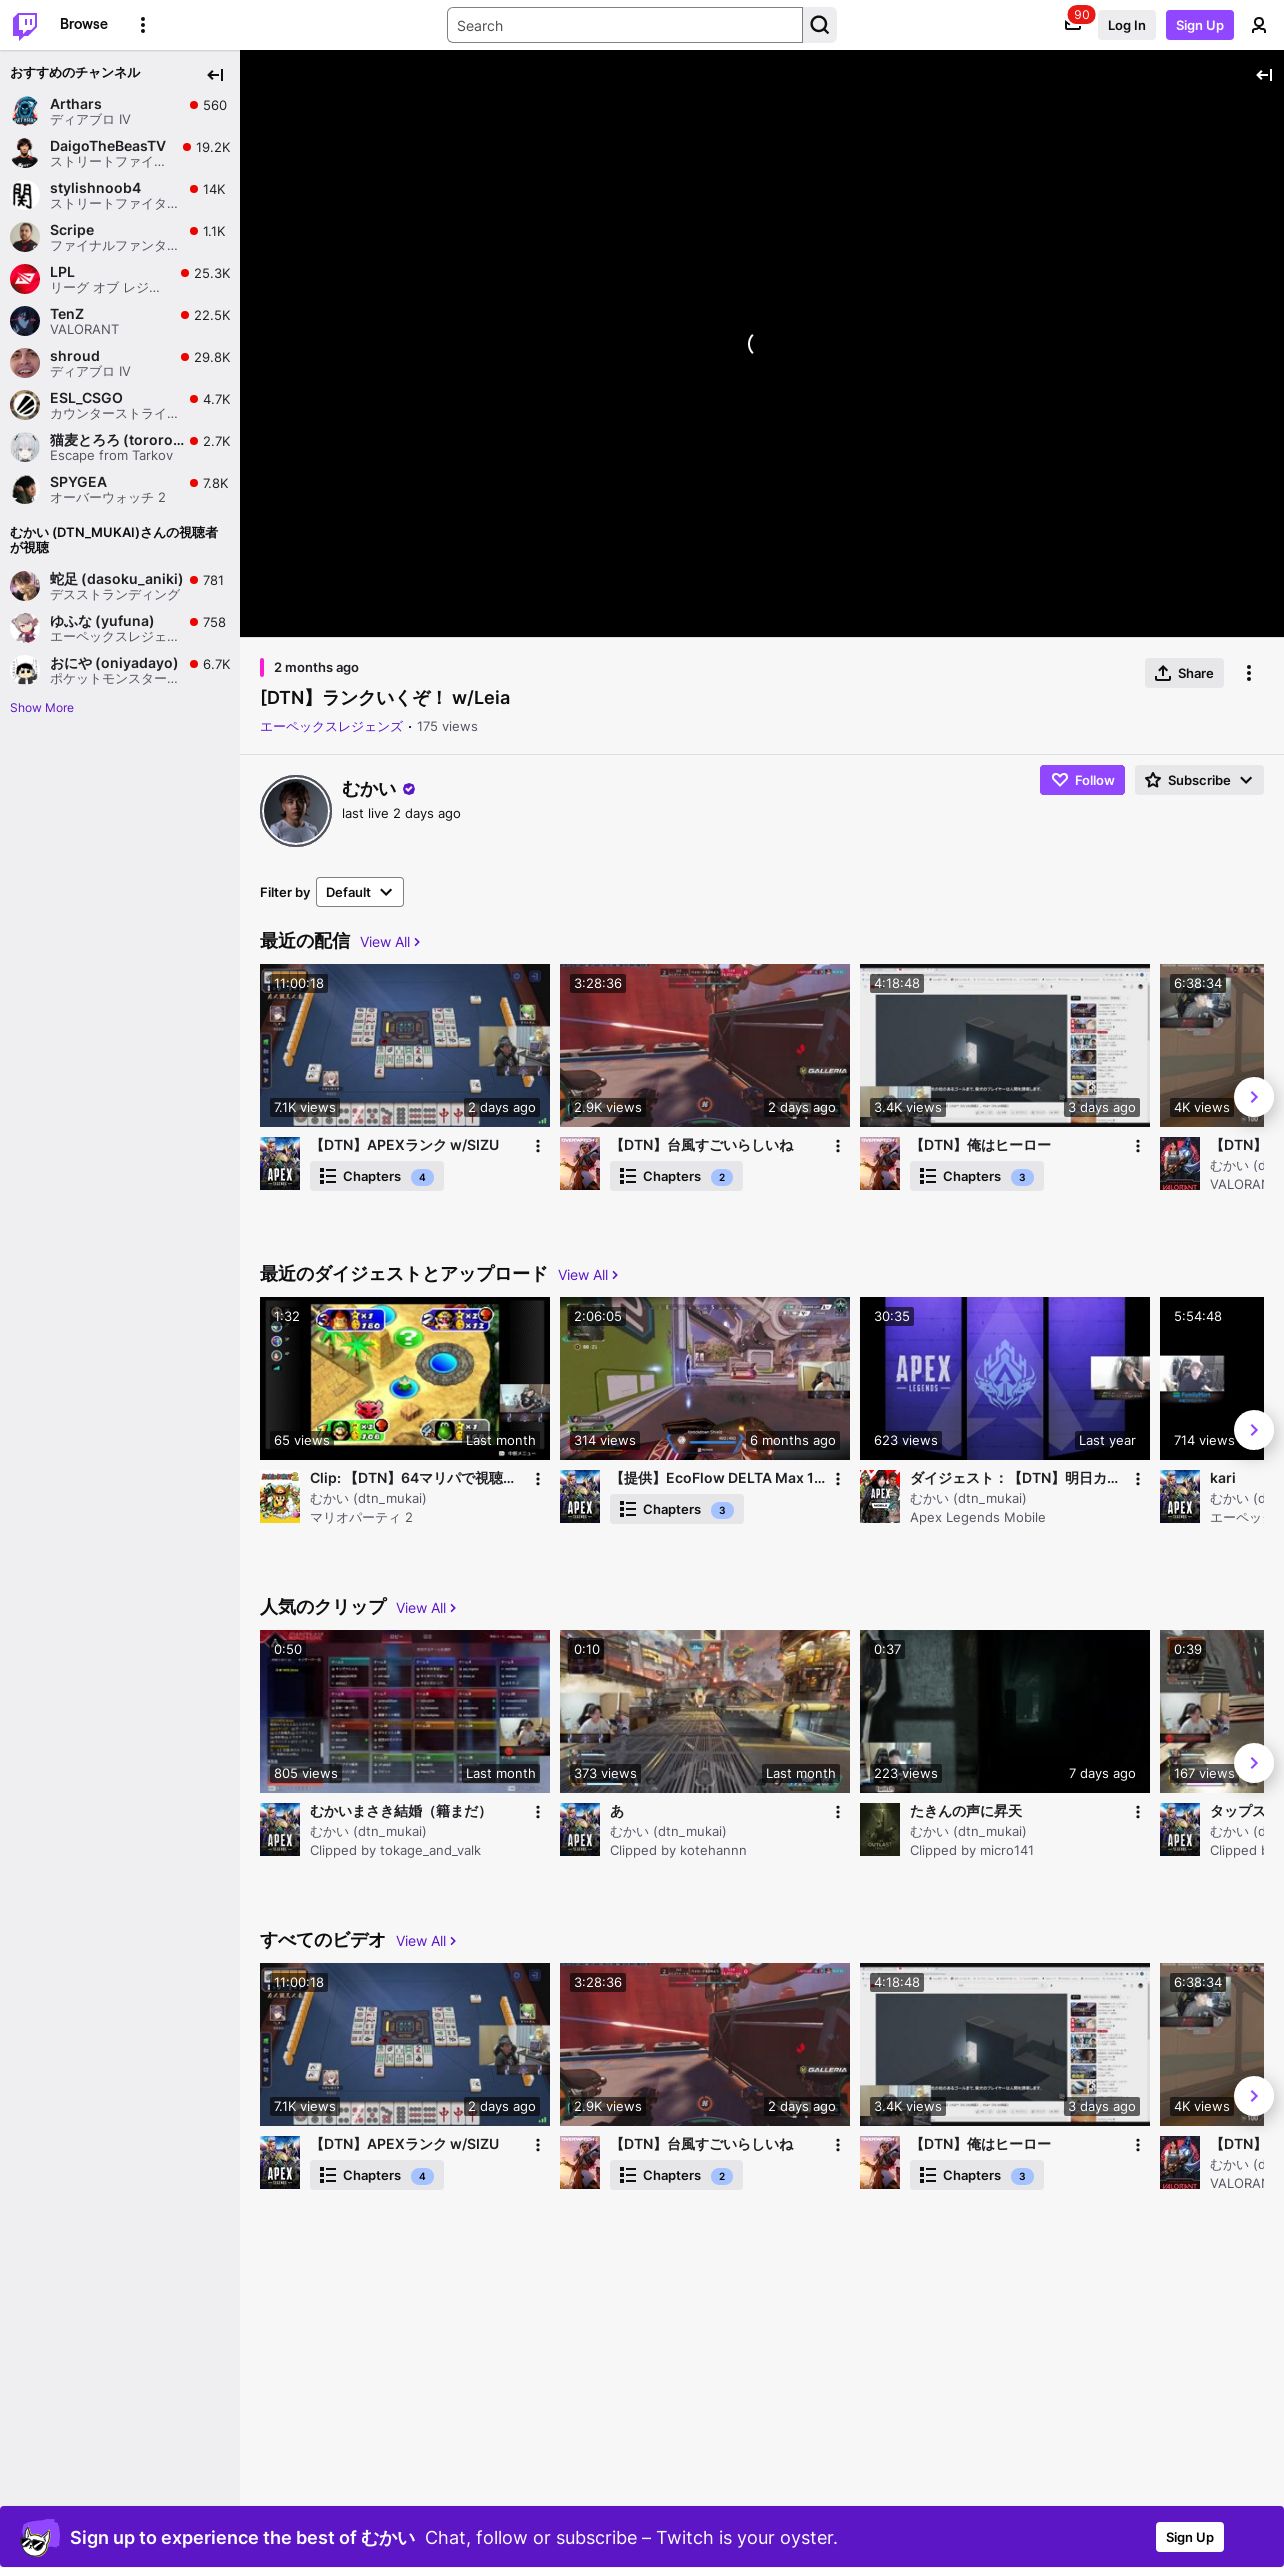Open options for むかいまさき結婚 clip
The height and width of the screenshot is (2568, 1284).
pyautogui.click(x=538, y=1812)
